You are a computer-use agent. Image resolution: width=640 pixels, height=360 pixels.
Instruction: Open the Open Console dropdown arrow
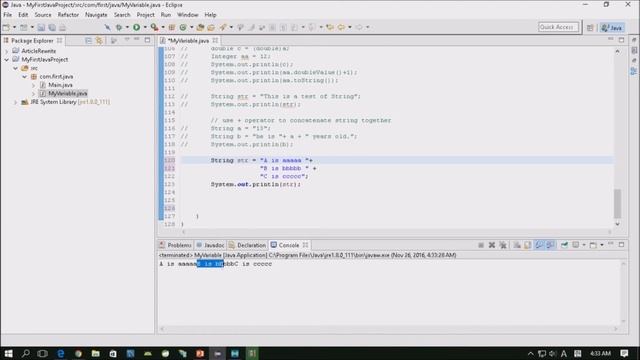[x=602, y=245]
